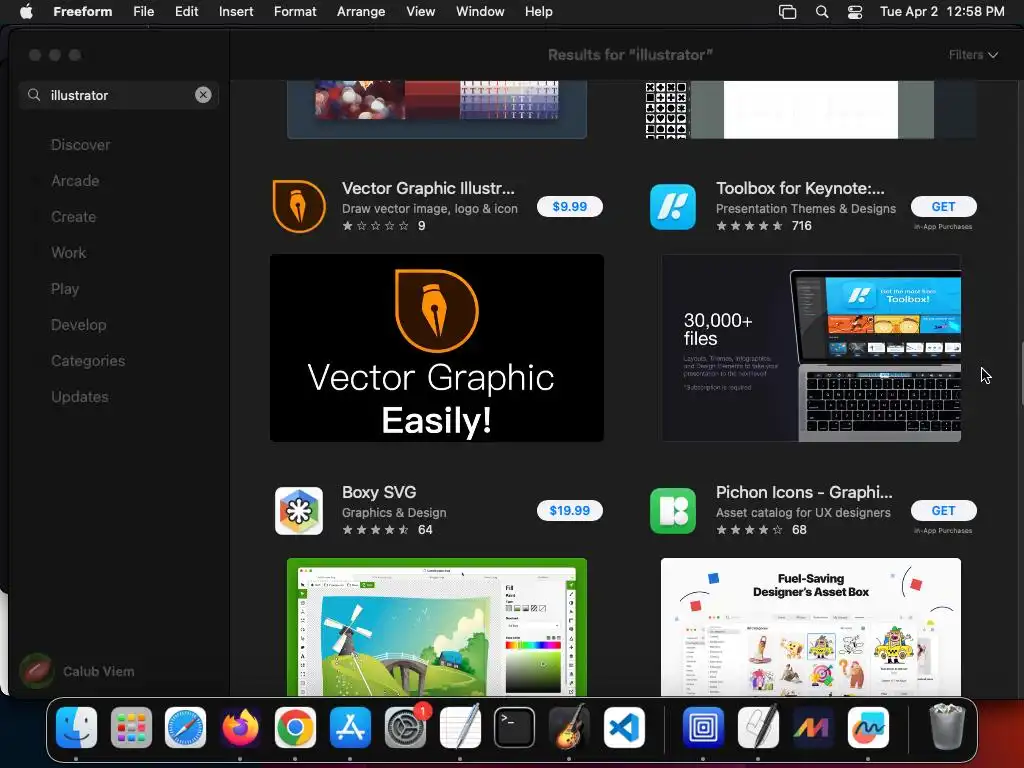Open the View menu

pyautogui.click(x=420, y=11)
